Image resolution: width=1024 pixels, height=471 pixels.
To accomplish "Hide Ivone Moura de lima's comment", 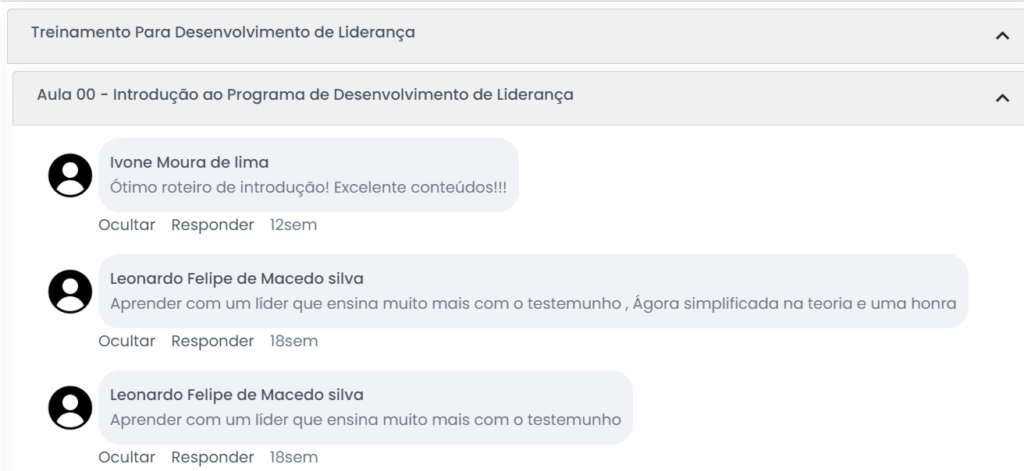I will pyautogui.click(x=127, y=225).
